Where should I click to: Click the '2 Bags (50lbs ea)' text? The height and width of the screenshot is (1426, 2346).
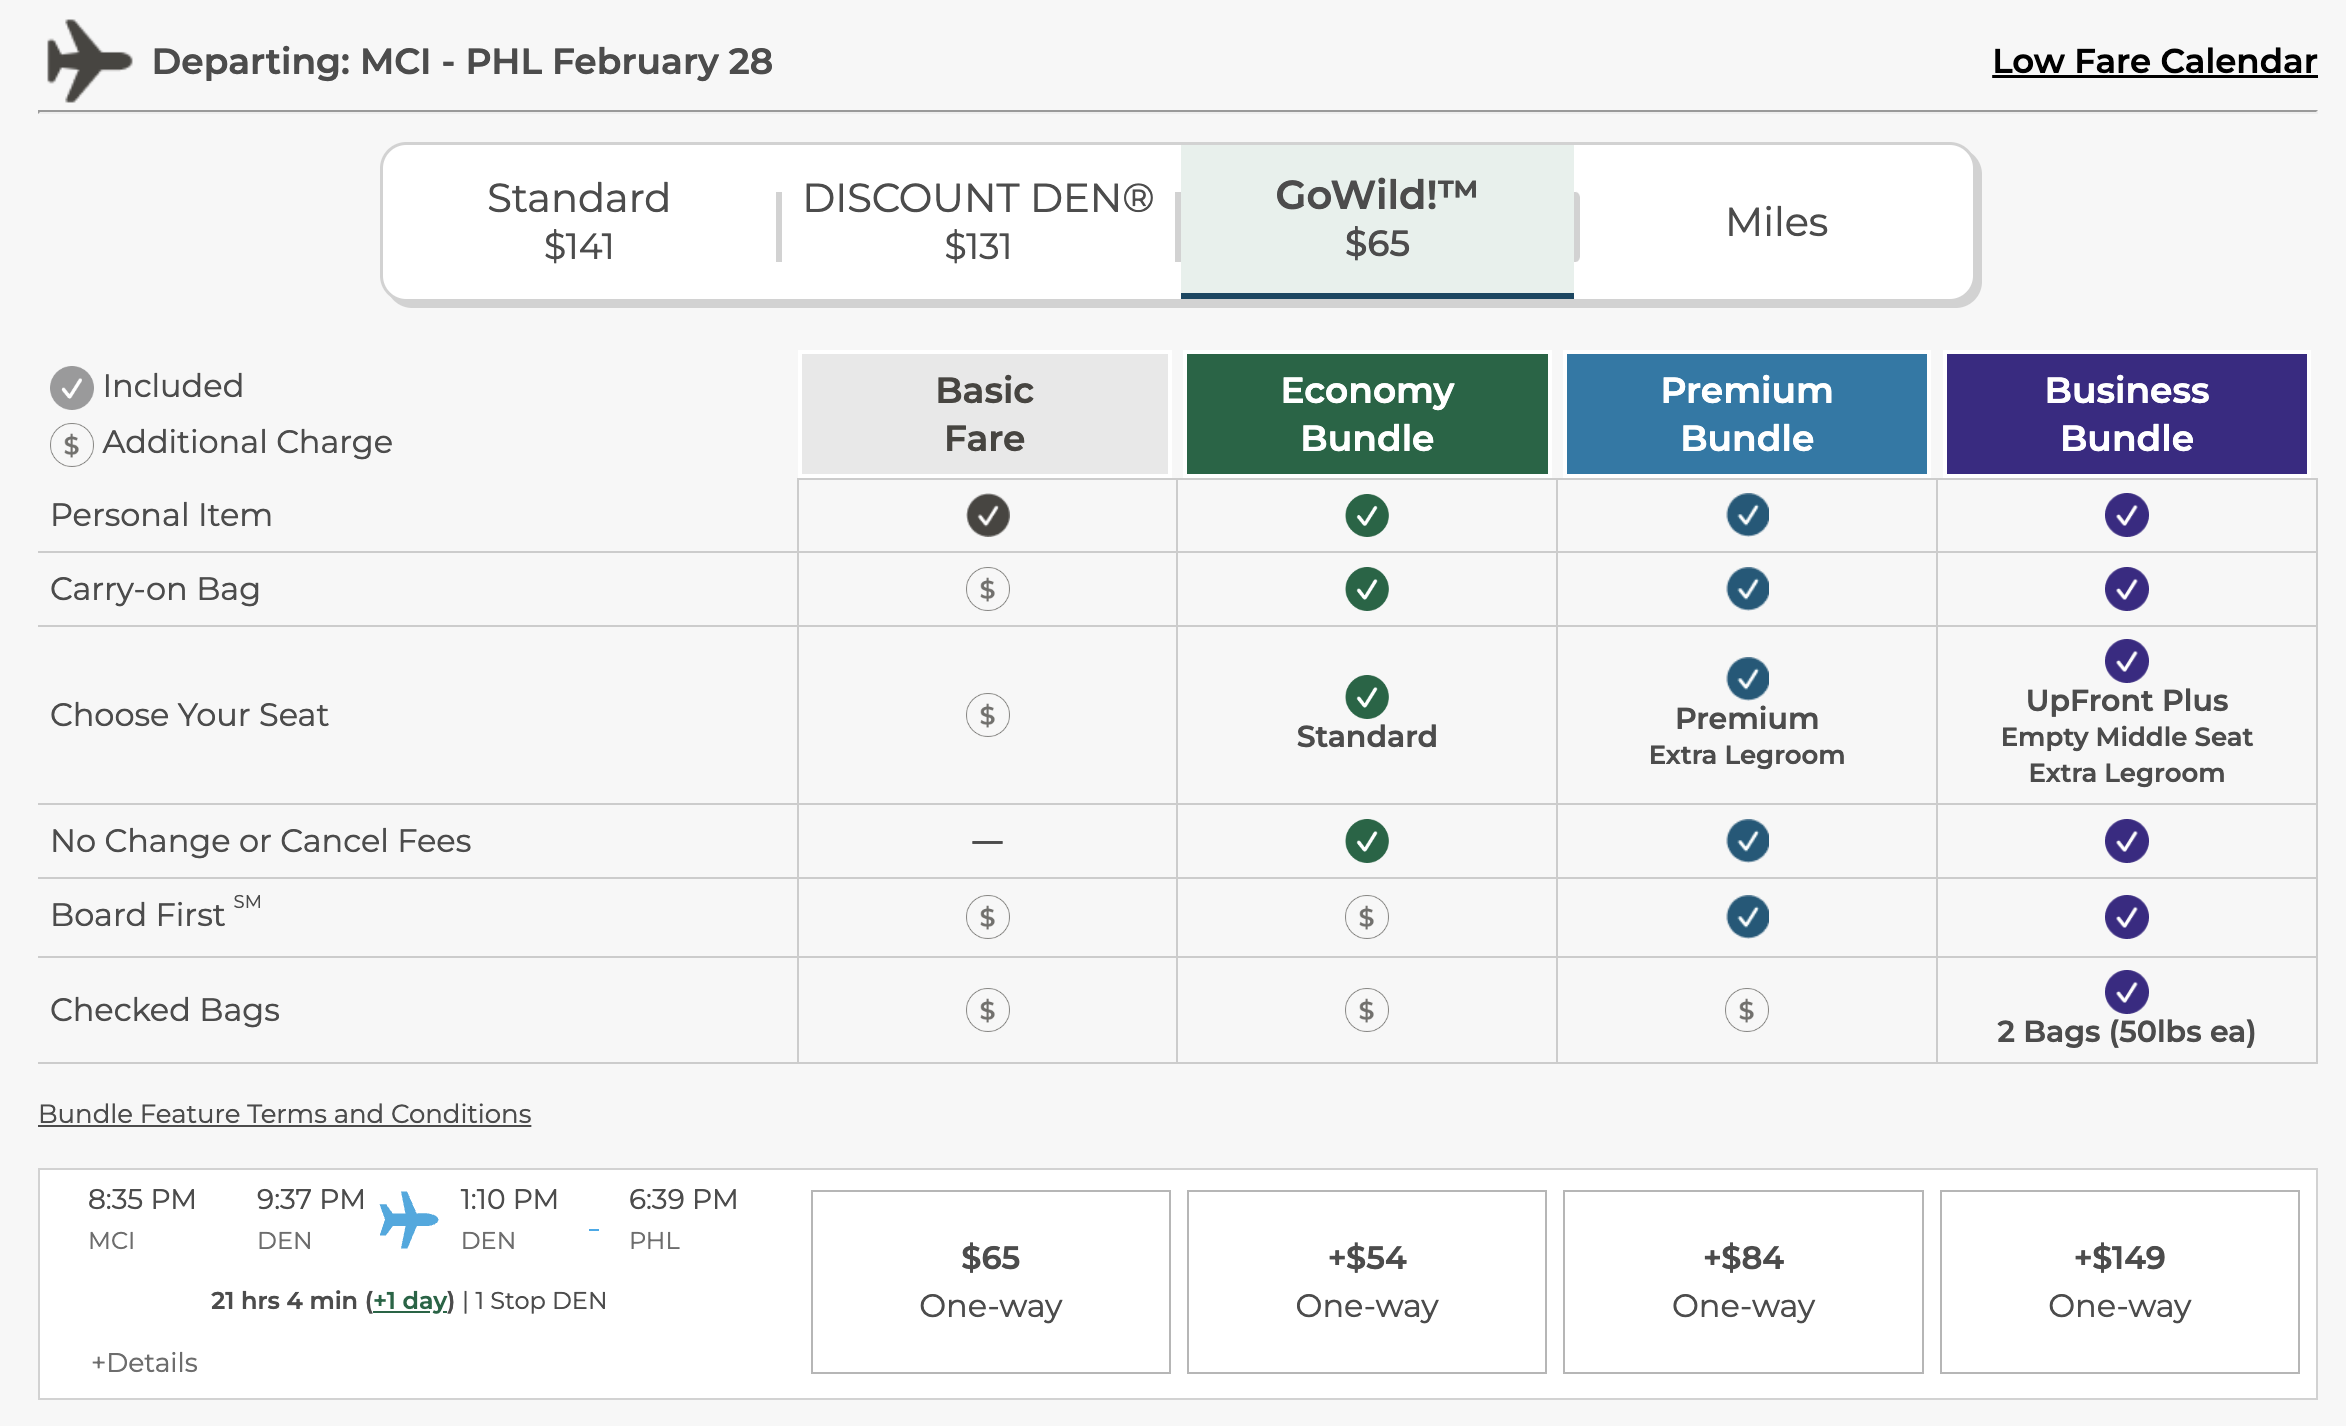point(2126,1032)
